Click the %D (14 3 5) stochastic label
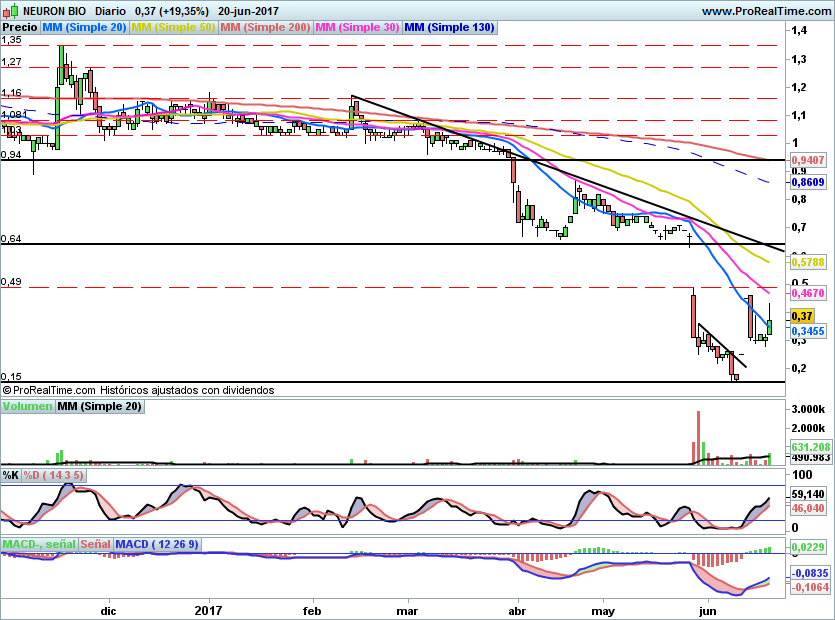The image size is (835, 620). point(54,475)
